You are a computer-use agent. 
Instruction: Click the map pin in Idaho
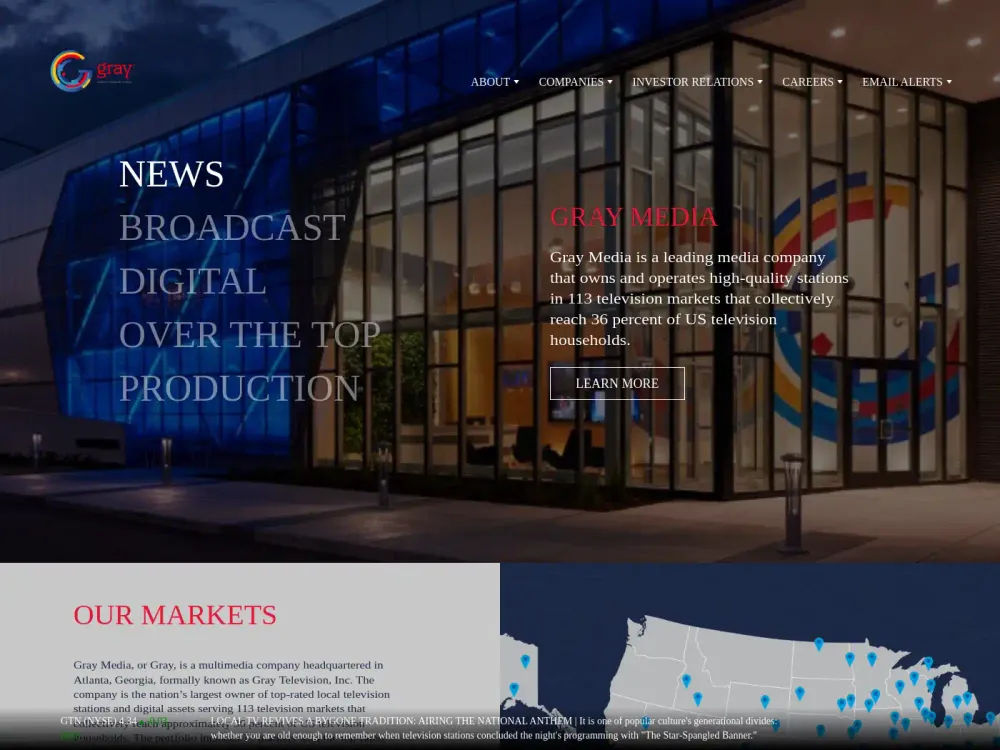pyautogui.click(x=686, y=680)
